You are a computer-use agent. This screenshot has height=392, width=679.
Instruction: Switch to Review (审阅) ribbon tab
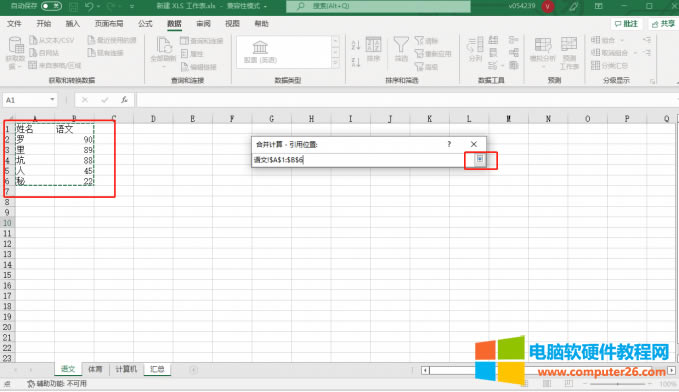(x=203, y=23)
